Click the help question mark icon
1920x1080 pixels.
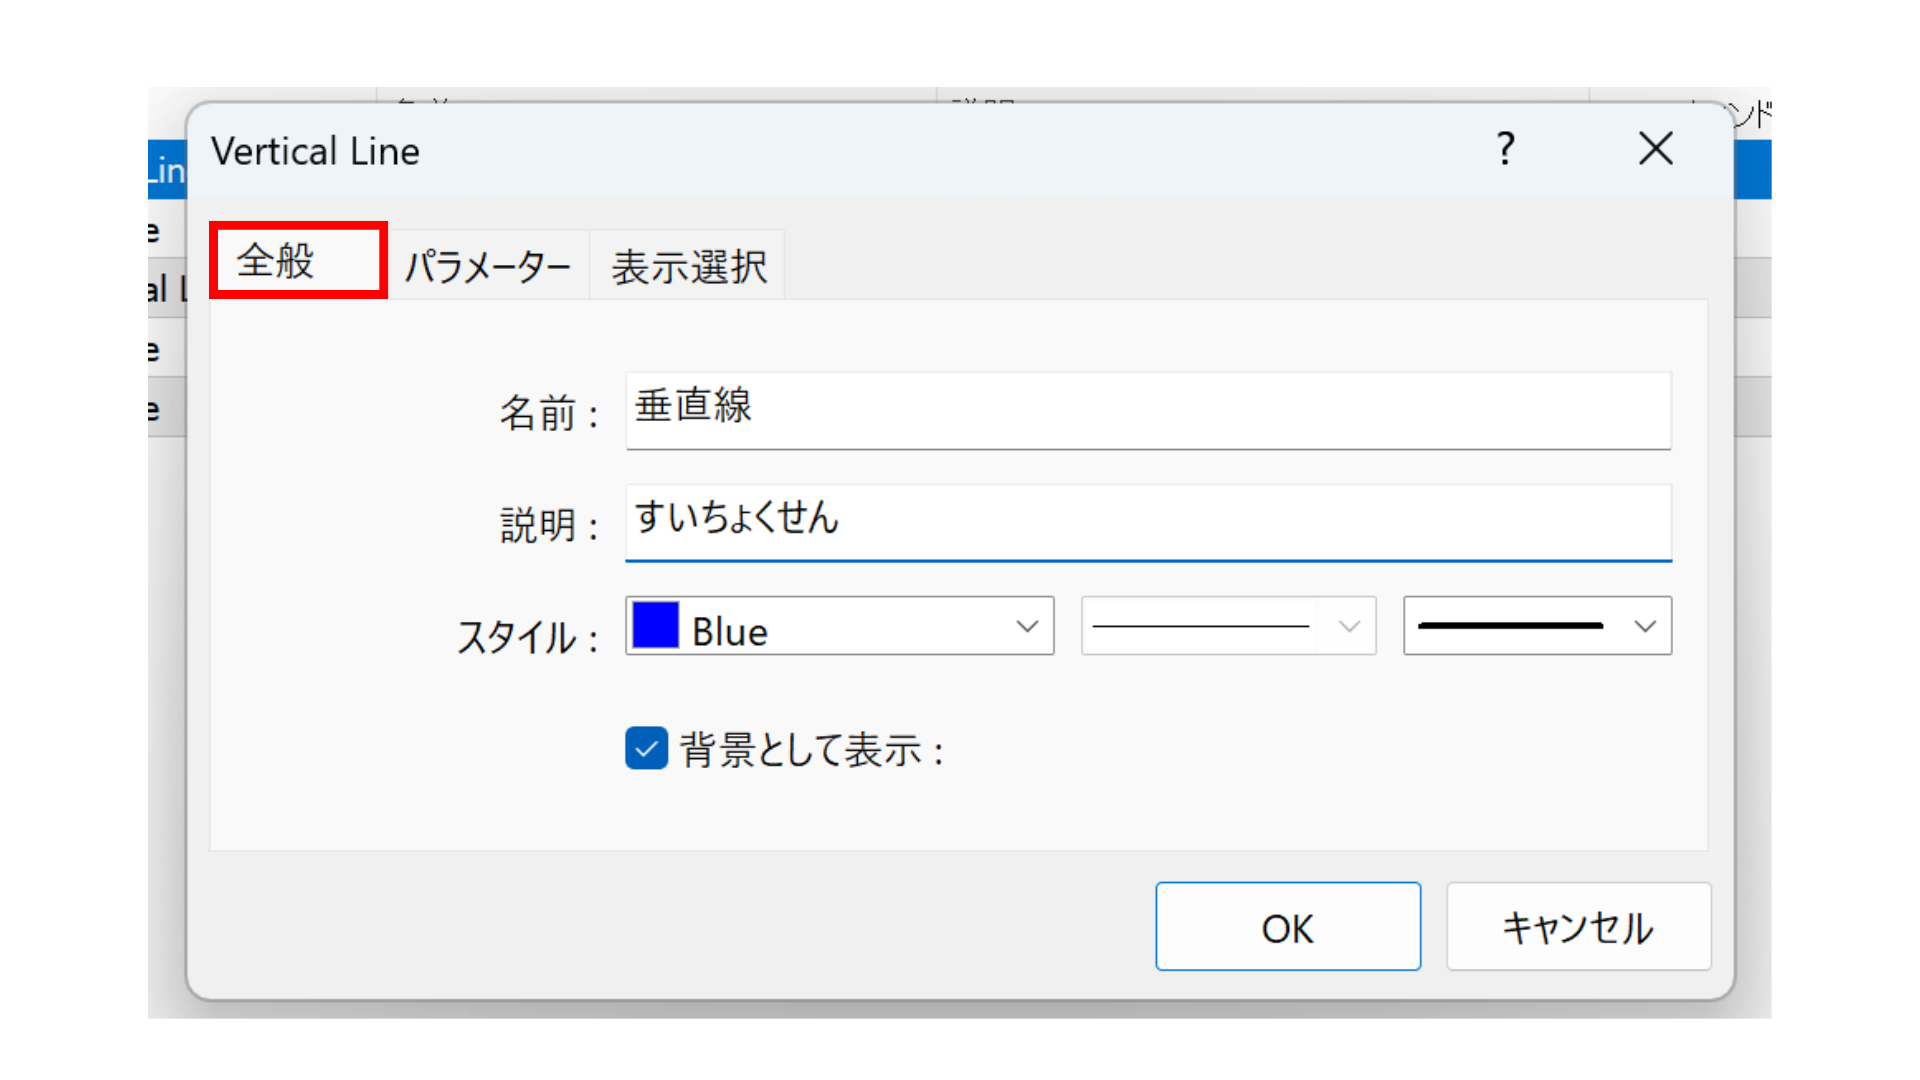[x=1505, y=150]
